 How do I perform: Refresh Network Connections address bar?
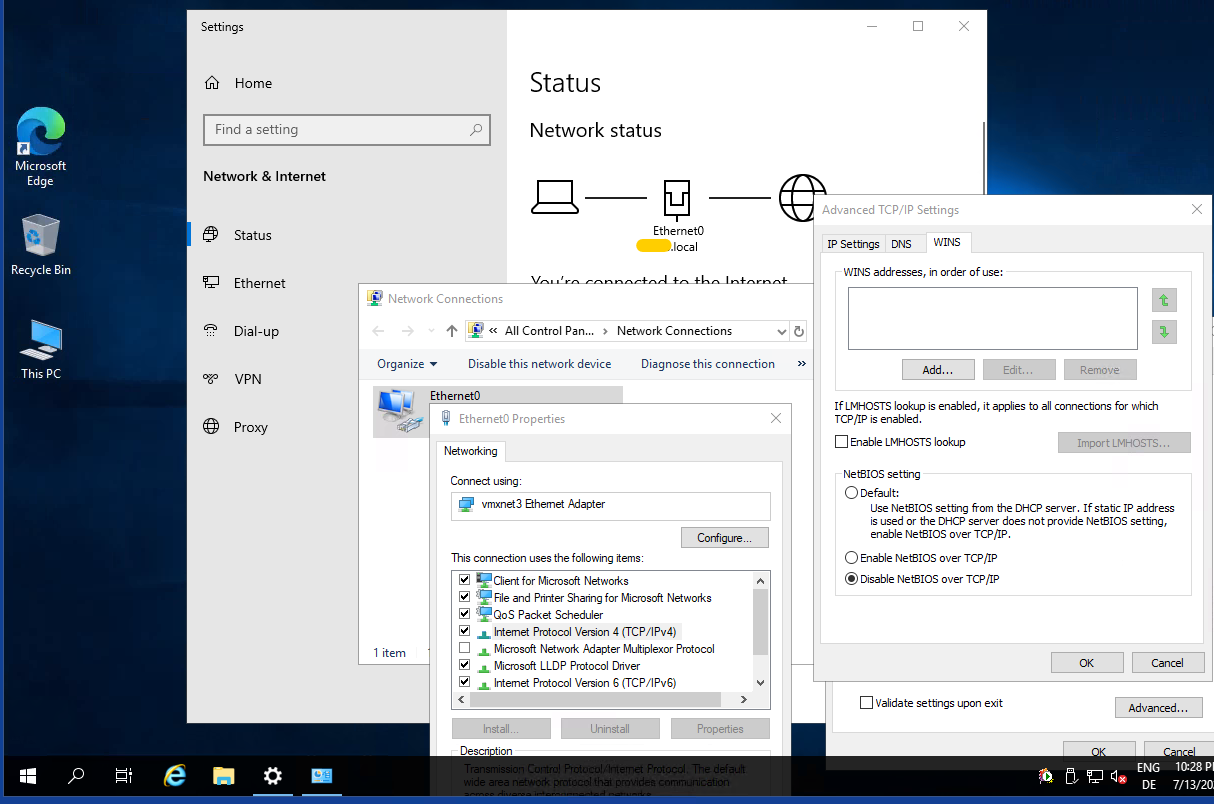pos(799,331)
